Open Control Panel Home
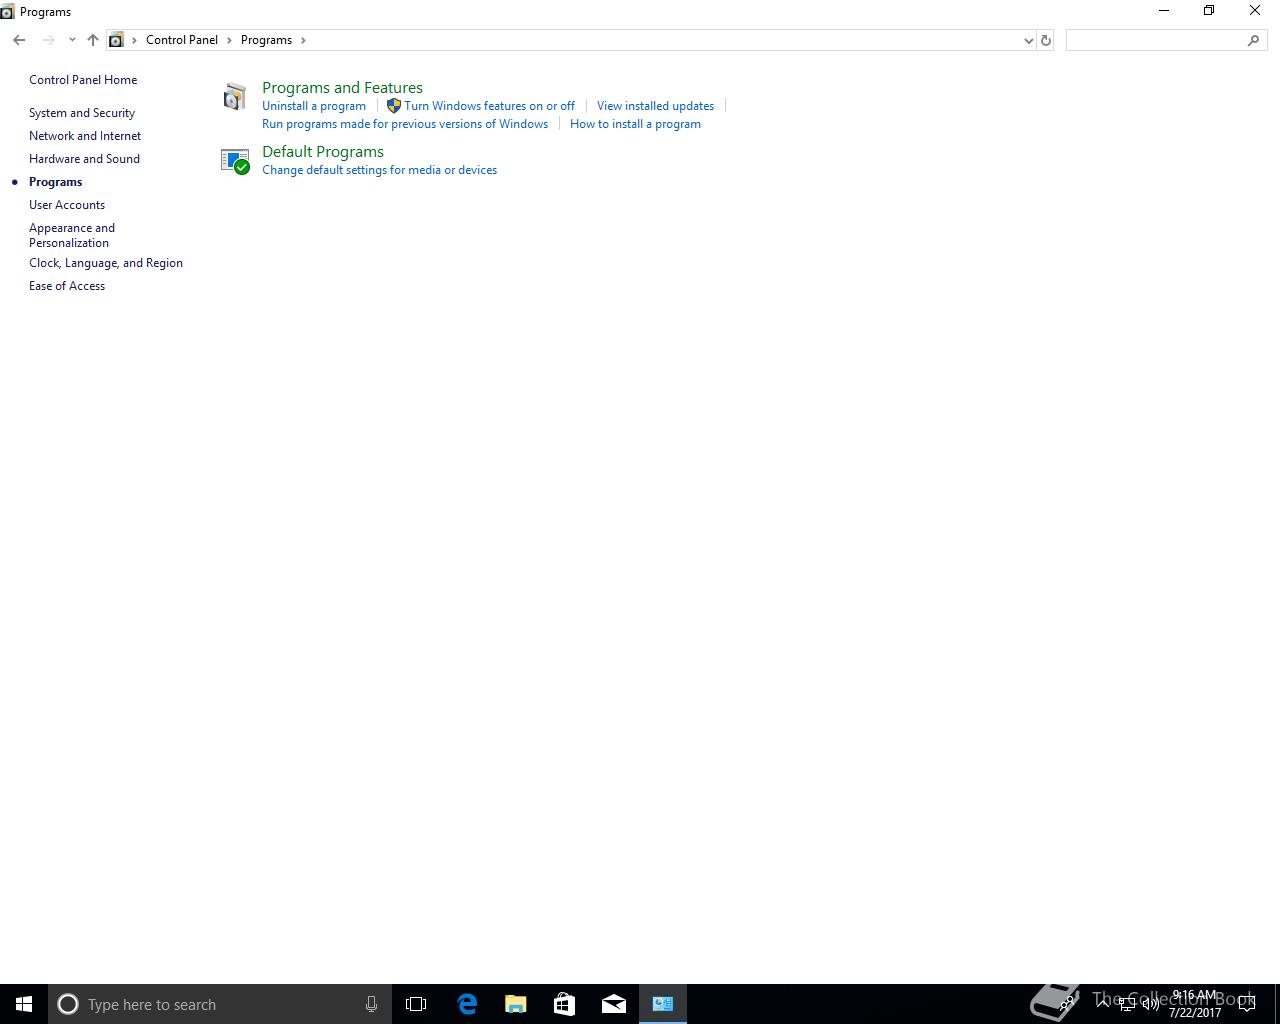The image size is (1280, 1024). pyautogui.click(x=83, y=80)
